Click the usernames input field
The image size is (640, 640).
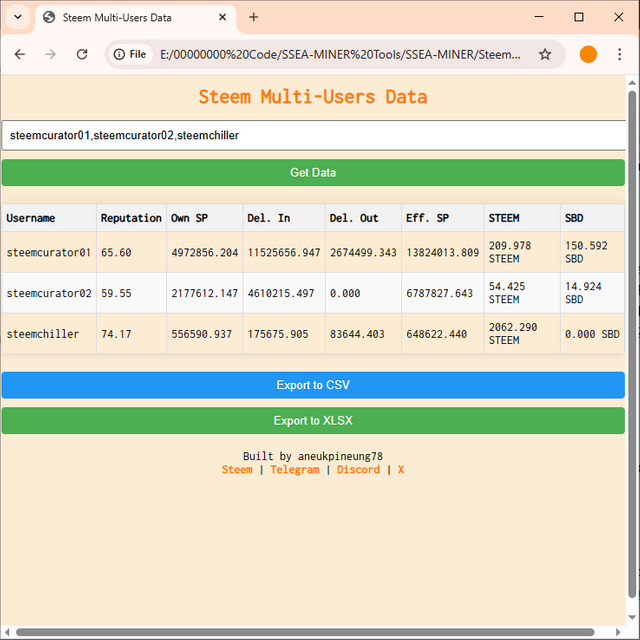[x=313, y=135]
